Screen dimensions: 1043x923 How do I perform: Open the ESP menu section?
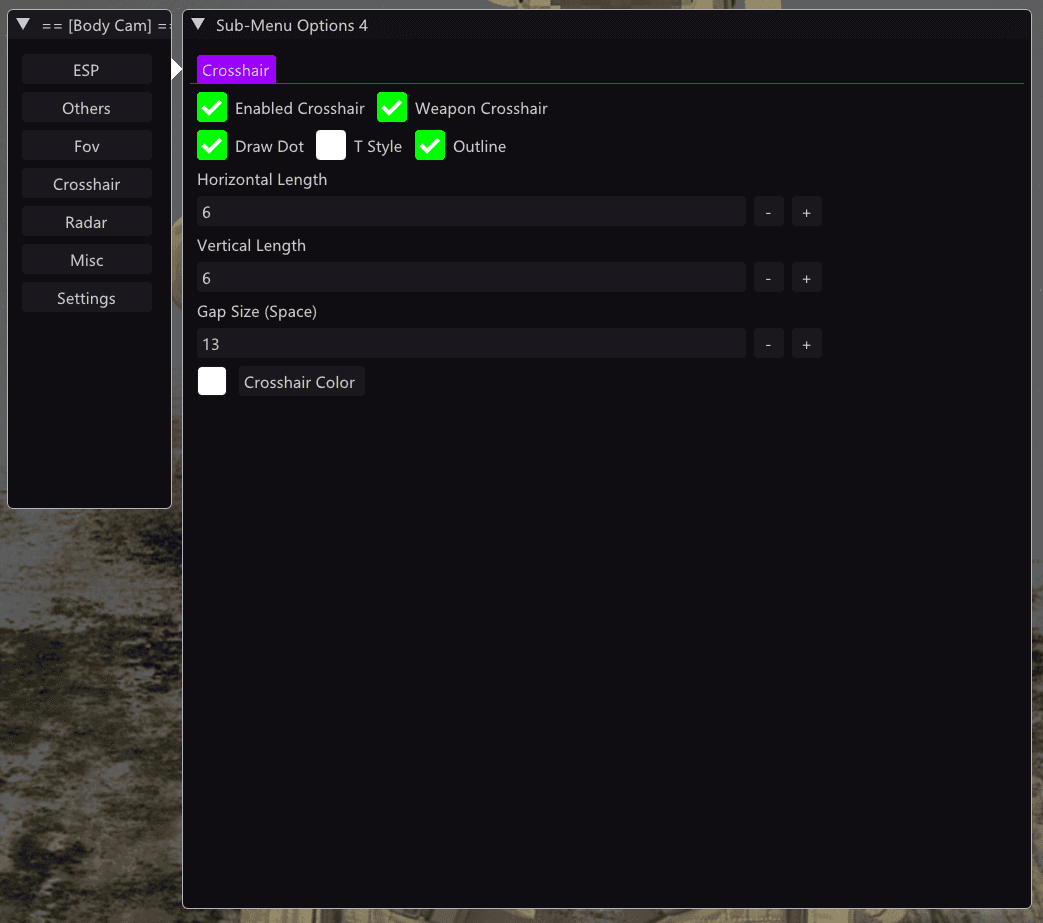[x=86, y=70]
